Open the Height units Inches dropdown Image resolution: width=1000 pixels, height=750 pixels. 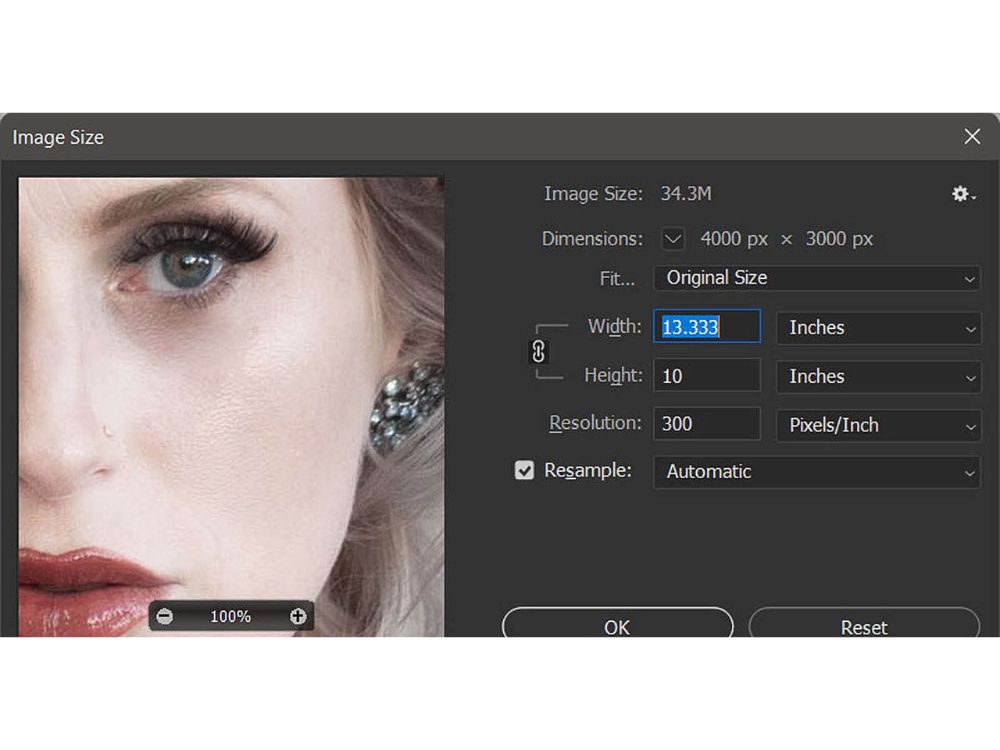(x=878, y=377)
